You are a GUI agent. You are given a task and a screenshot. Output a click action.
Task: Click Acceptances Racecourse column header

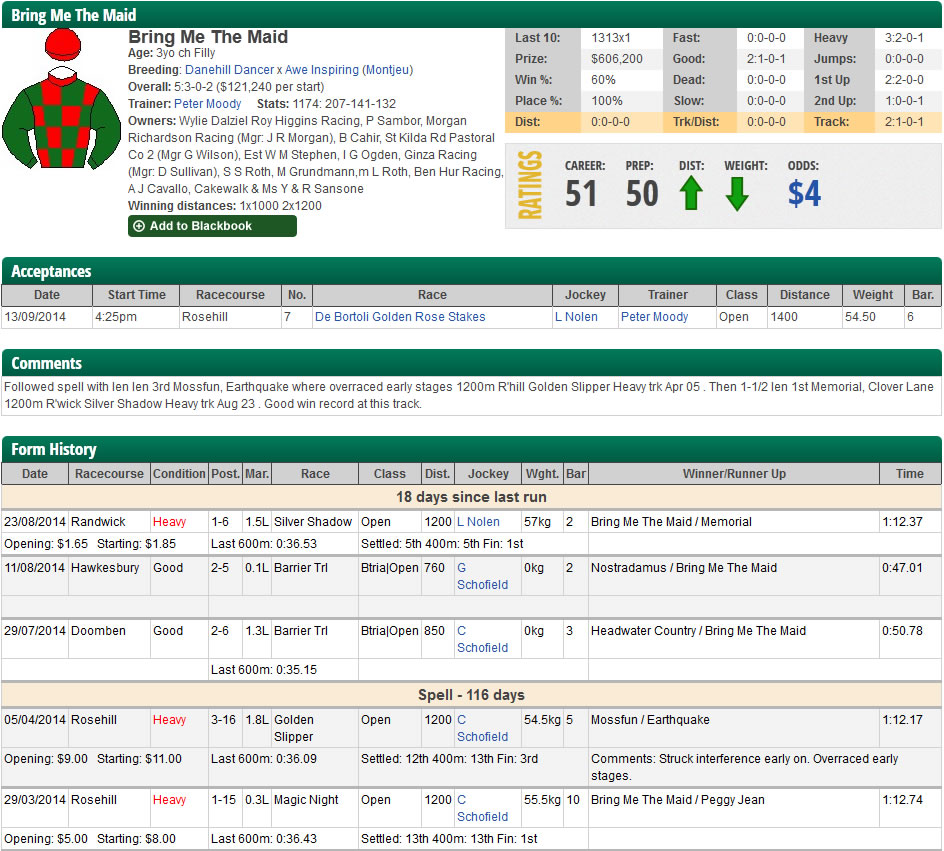click(x=230, y=295)
